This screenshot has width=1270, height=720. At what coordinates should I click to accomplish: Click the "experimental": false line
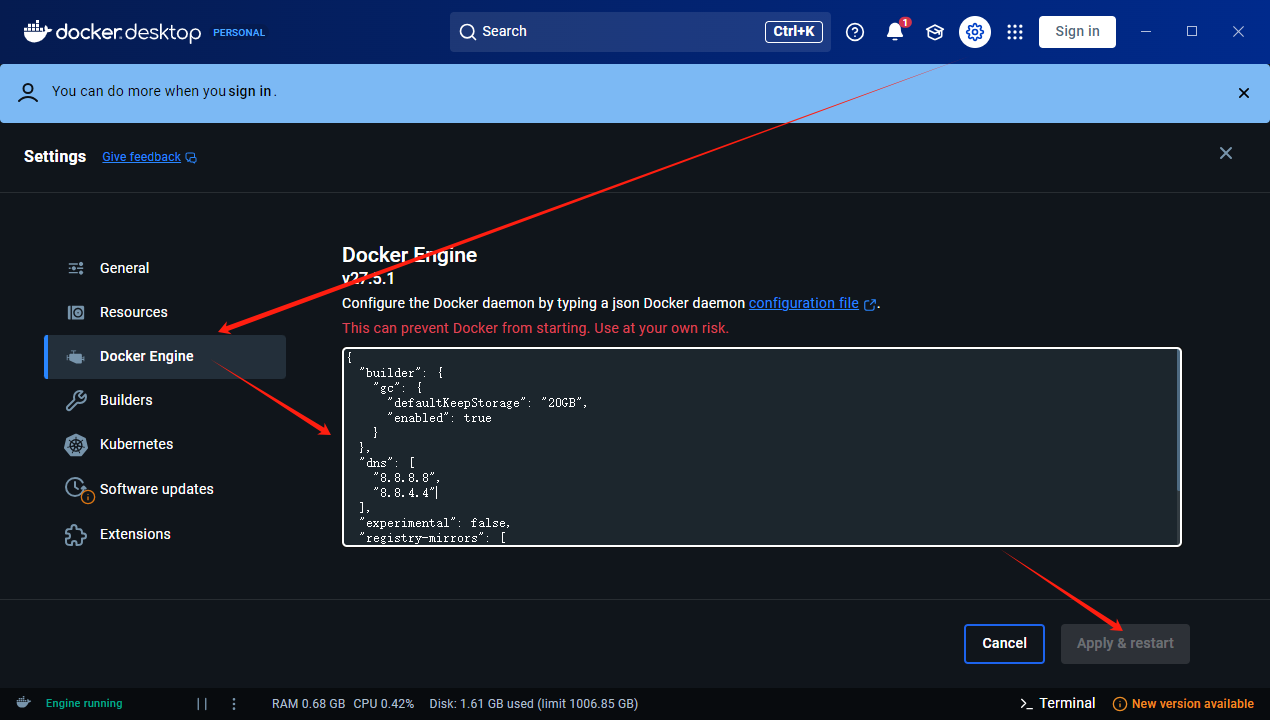pos(435,523)
